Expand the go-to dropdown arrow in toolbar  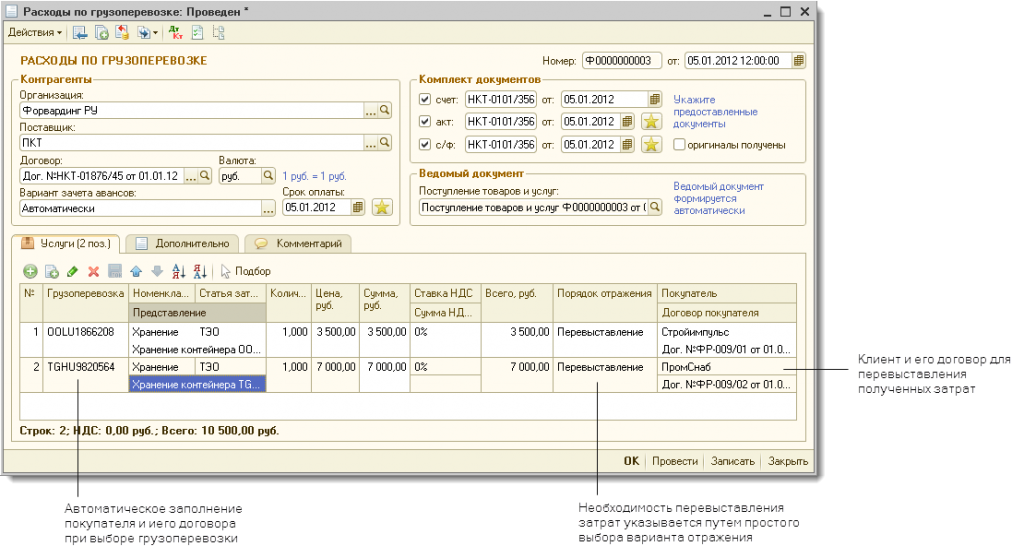[155, 33]
